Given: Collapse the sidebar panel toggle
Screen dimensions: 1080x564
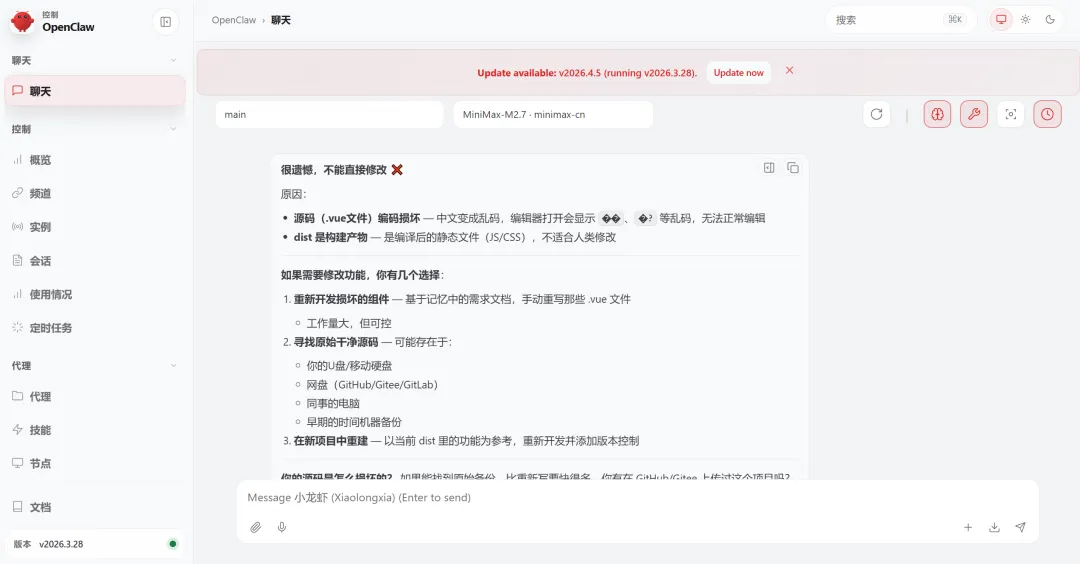Looking at the screenshot, I should (165, 22).
